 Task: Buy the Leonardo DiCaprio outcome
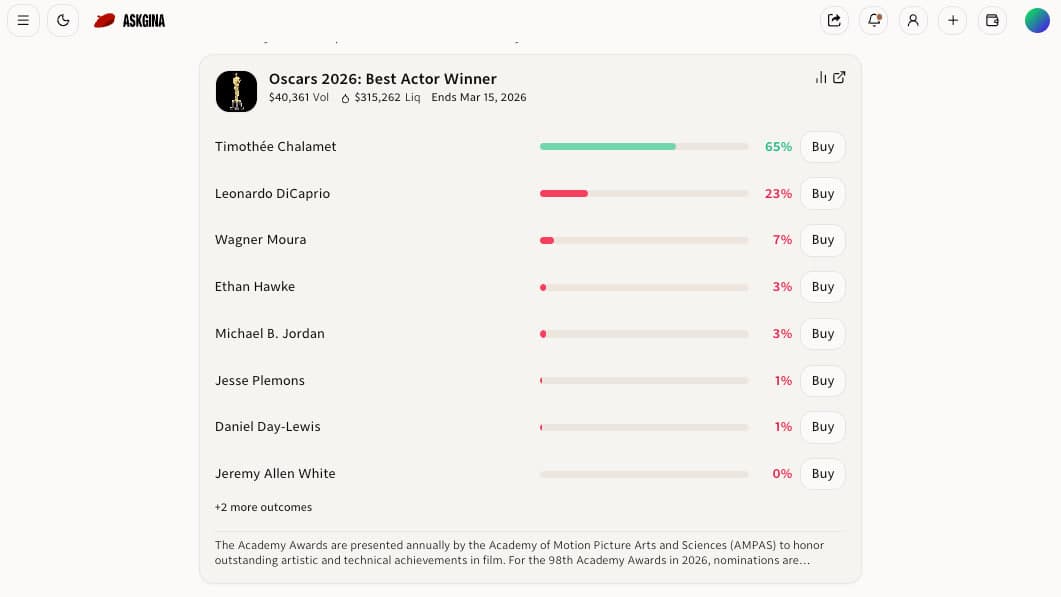pyautogui.click(x=822, y=193)
